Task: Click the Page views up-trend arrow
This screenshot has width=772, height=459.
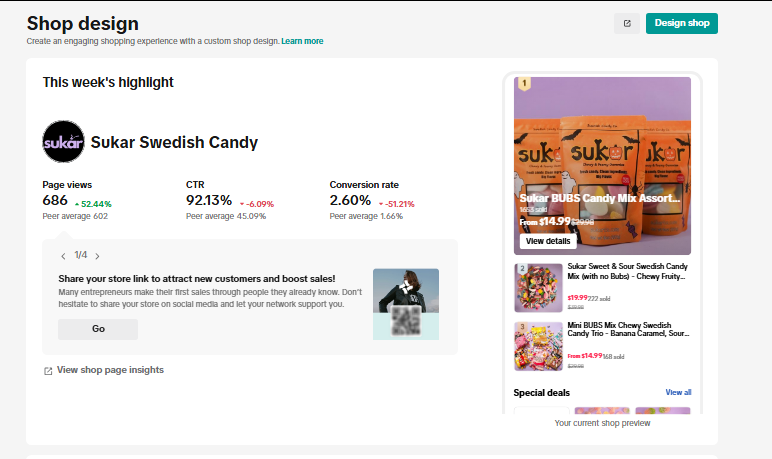Action: (x=77, y=204)
